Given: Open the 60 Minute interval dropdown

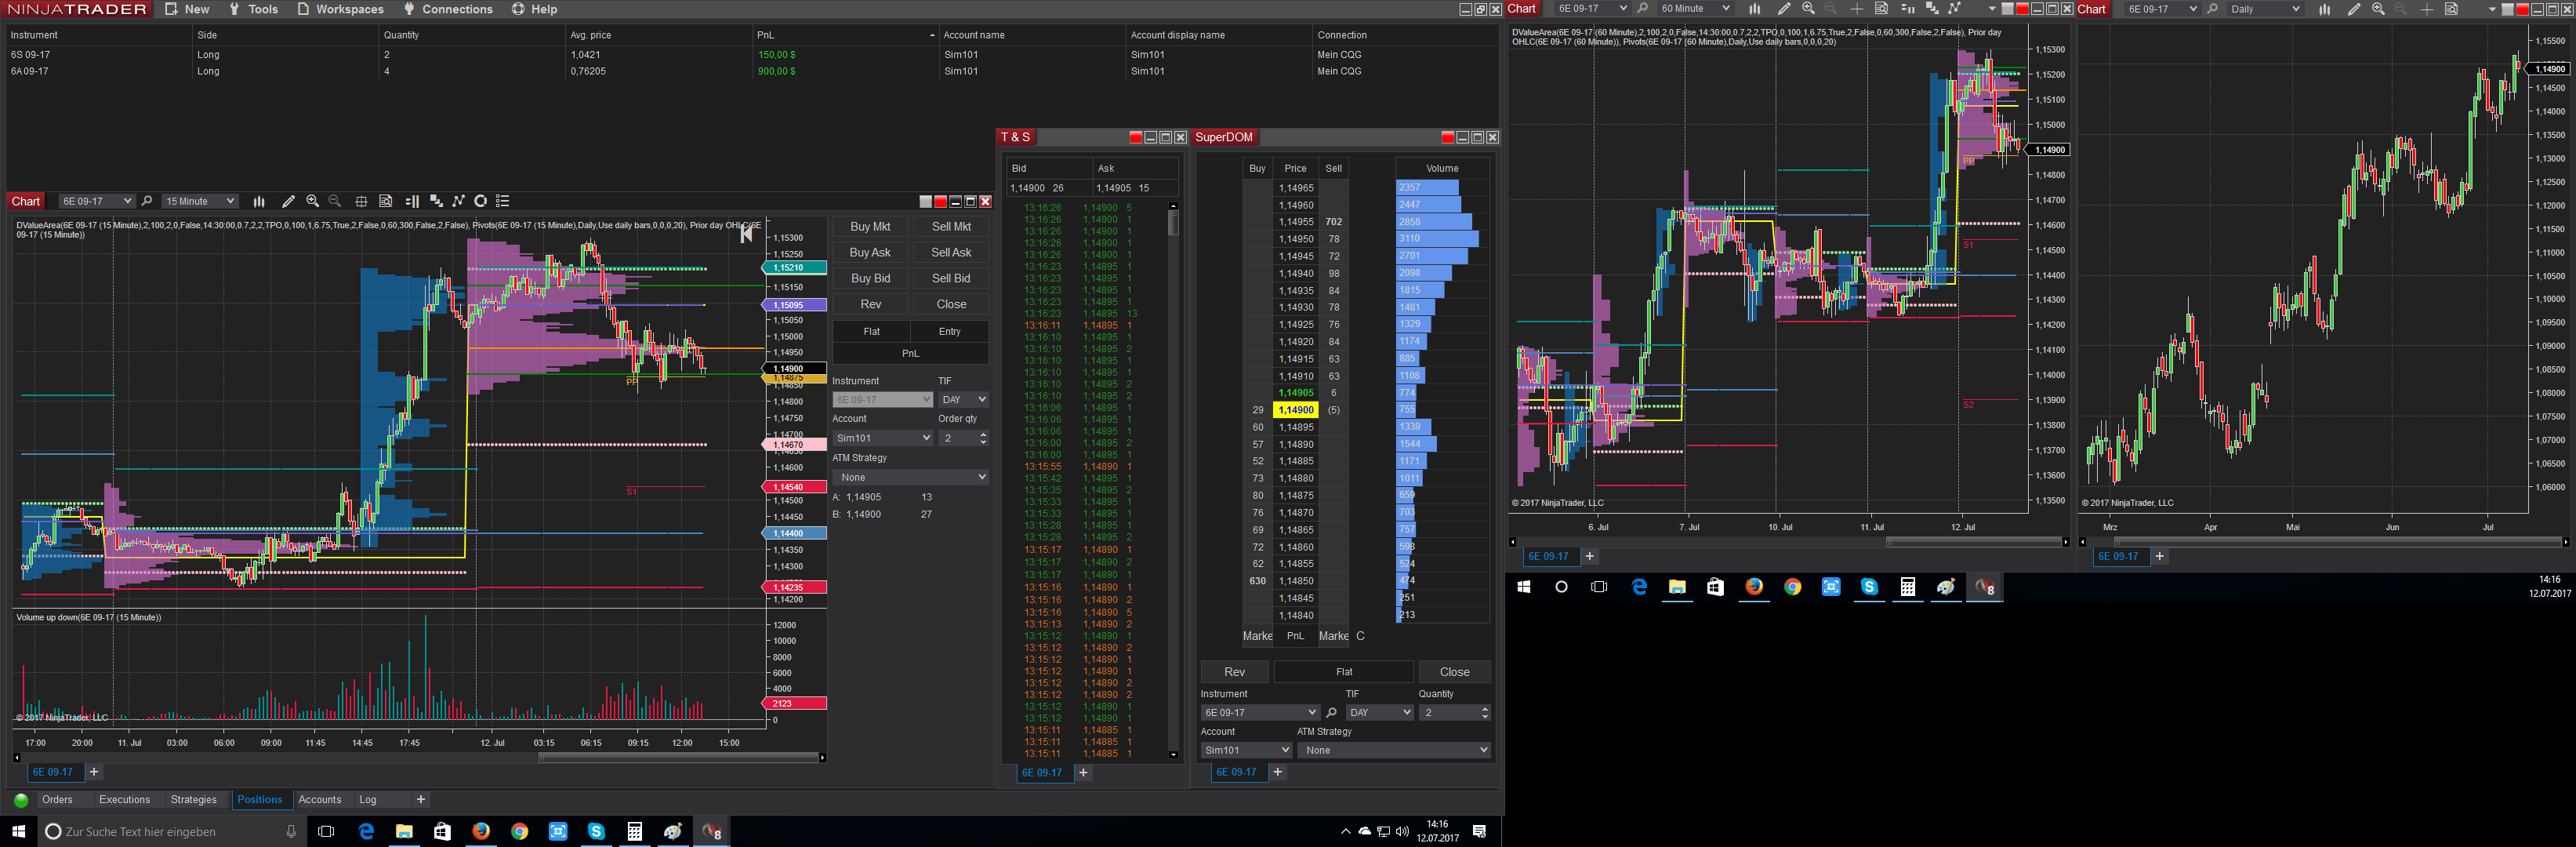Looking at the screenshot, I should coord(1695,9).
